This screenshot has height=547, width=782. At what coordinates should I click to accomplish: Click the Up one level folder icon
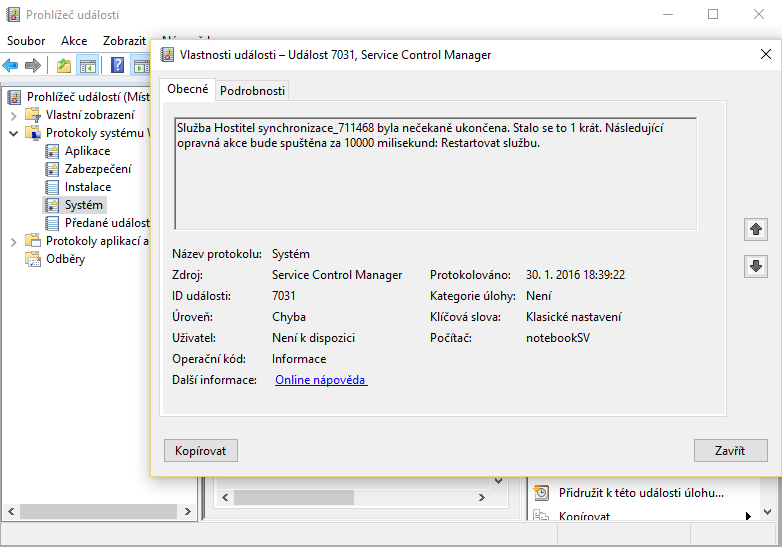tap(64, 65)
